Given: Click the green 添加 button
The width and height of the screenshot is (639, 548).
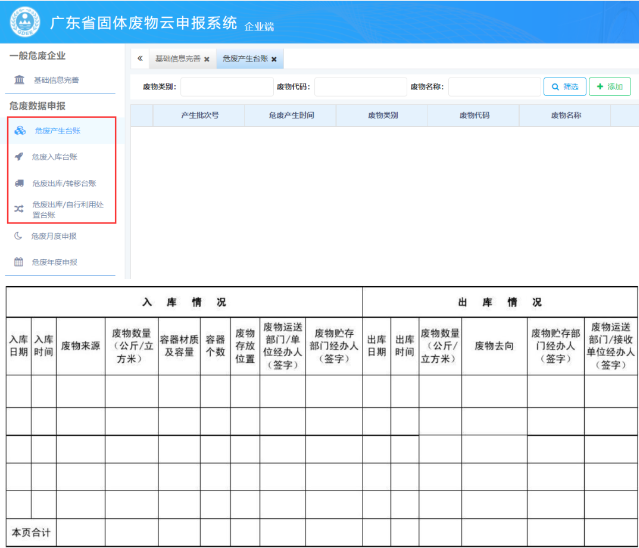Looking at the screenshot, I should pyautogui.click(x=610, y=87).
